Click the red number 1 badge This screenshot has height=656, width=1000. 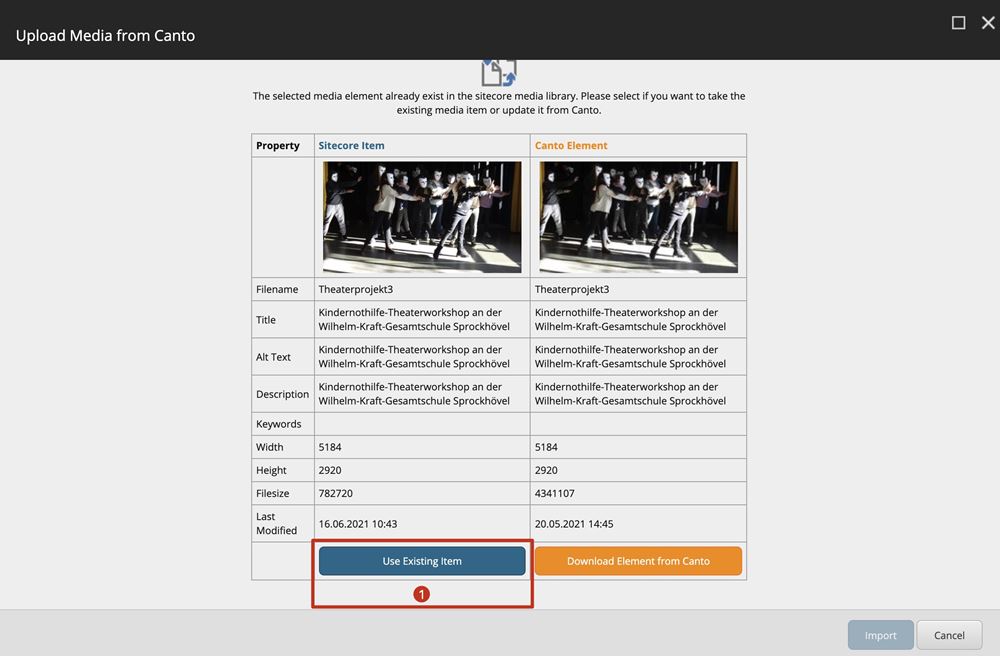pos(422,593)
